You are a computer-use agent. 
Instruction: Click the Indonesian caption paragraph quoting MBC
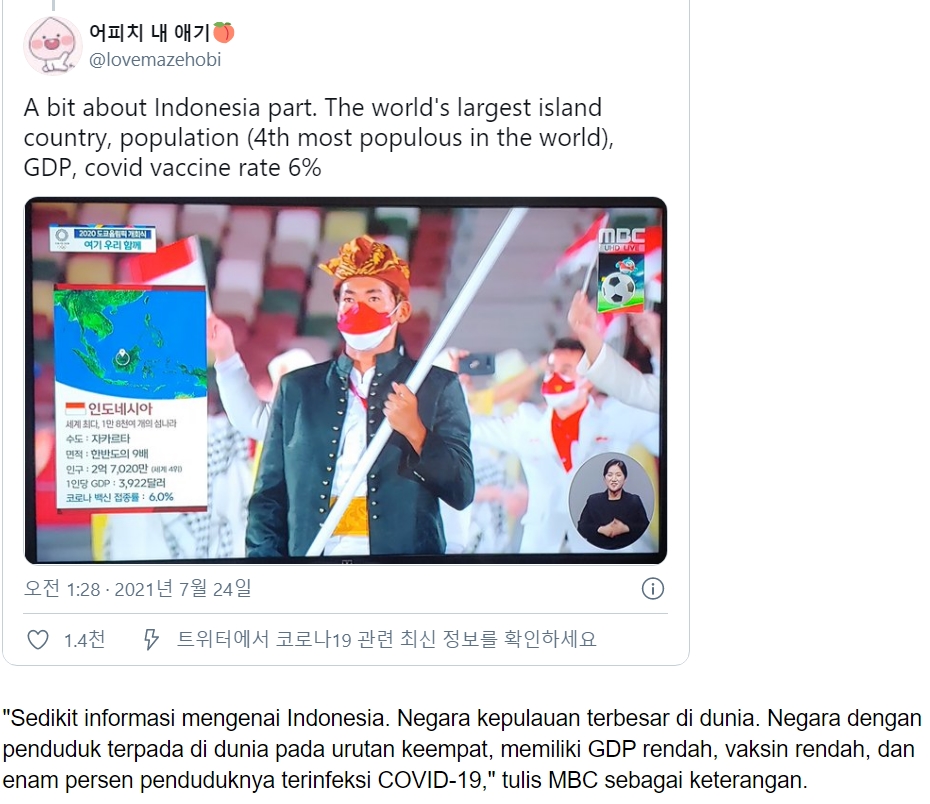462,749
